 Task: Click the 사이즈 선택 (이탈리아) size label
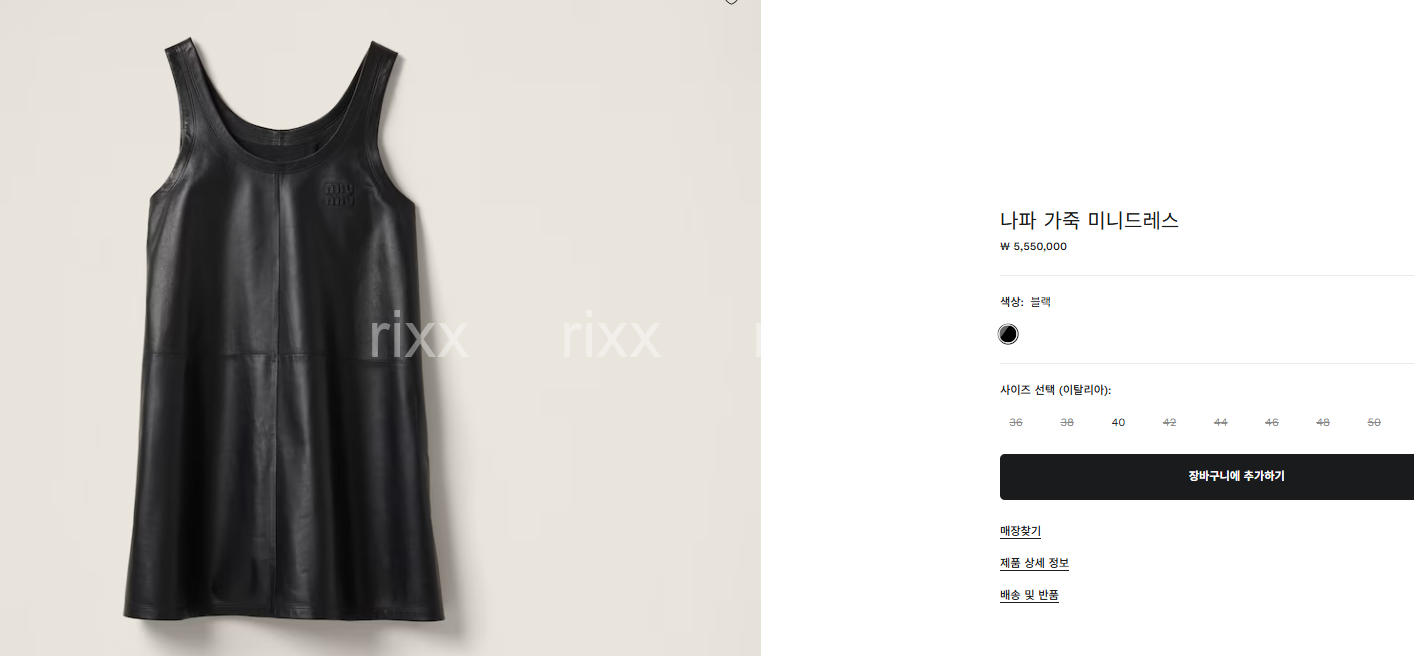point(1055,390)
